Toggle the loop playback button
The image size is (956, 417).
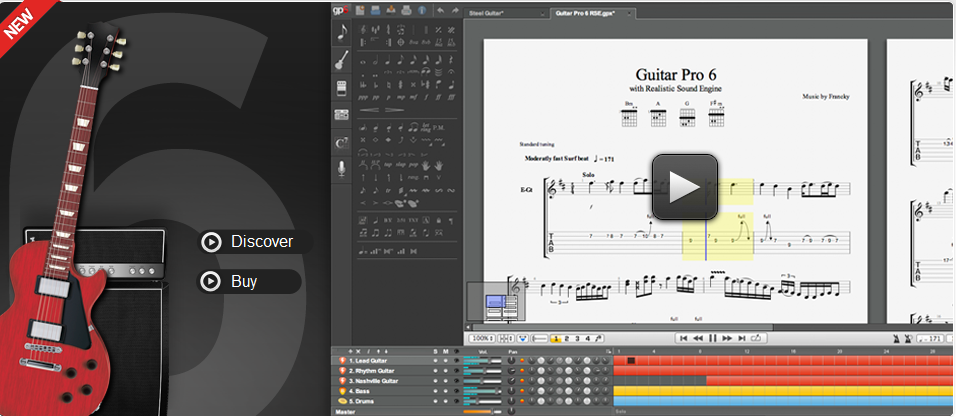[x=756, y=338]
